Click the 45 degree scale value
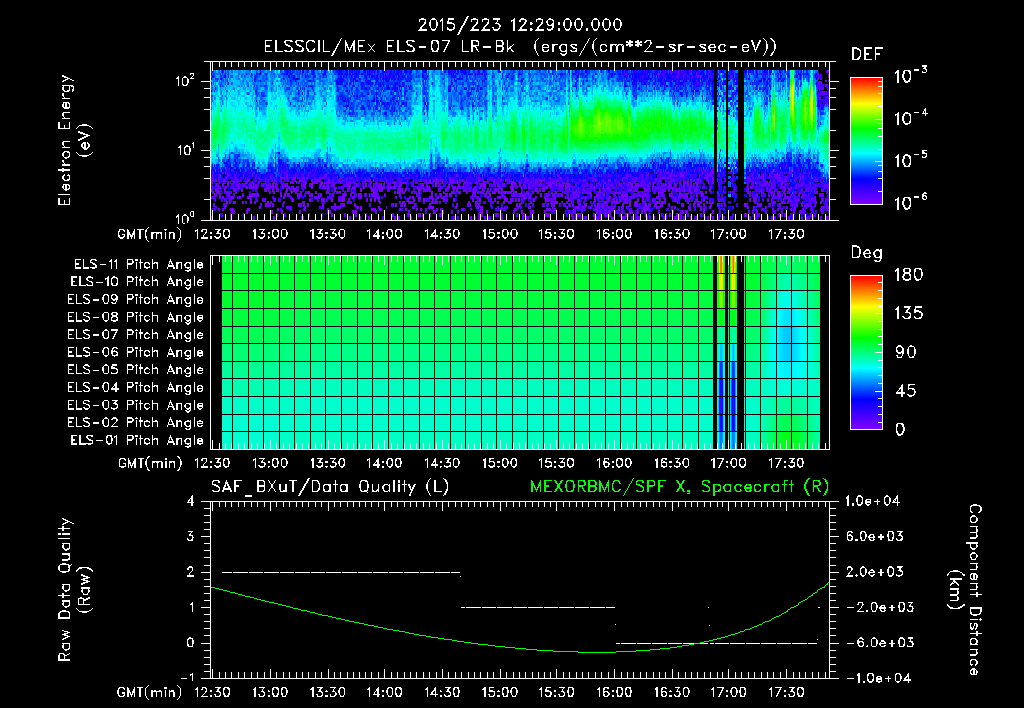Image resolution: width=1024 pixels, height=708 pixels. [904, 391]
